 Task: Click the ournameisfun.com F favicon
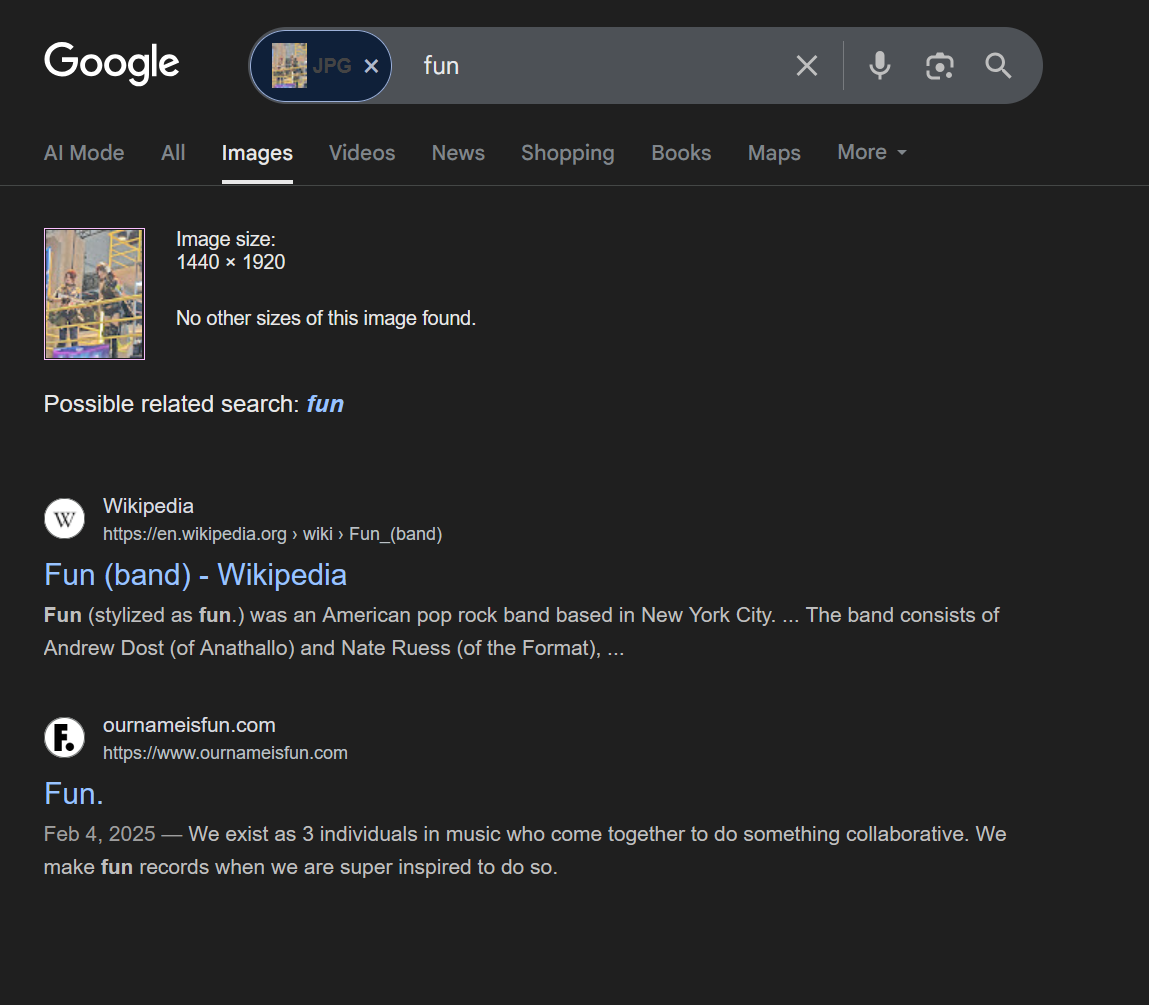click(64, 737)
